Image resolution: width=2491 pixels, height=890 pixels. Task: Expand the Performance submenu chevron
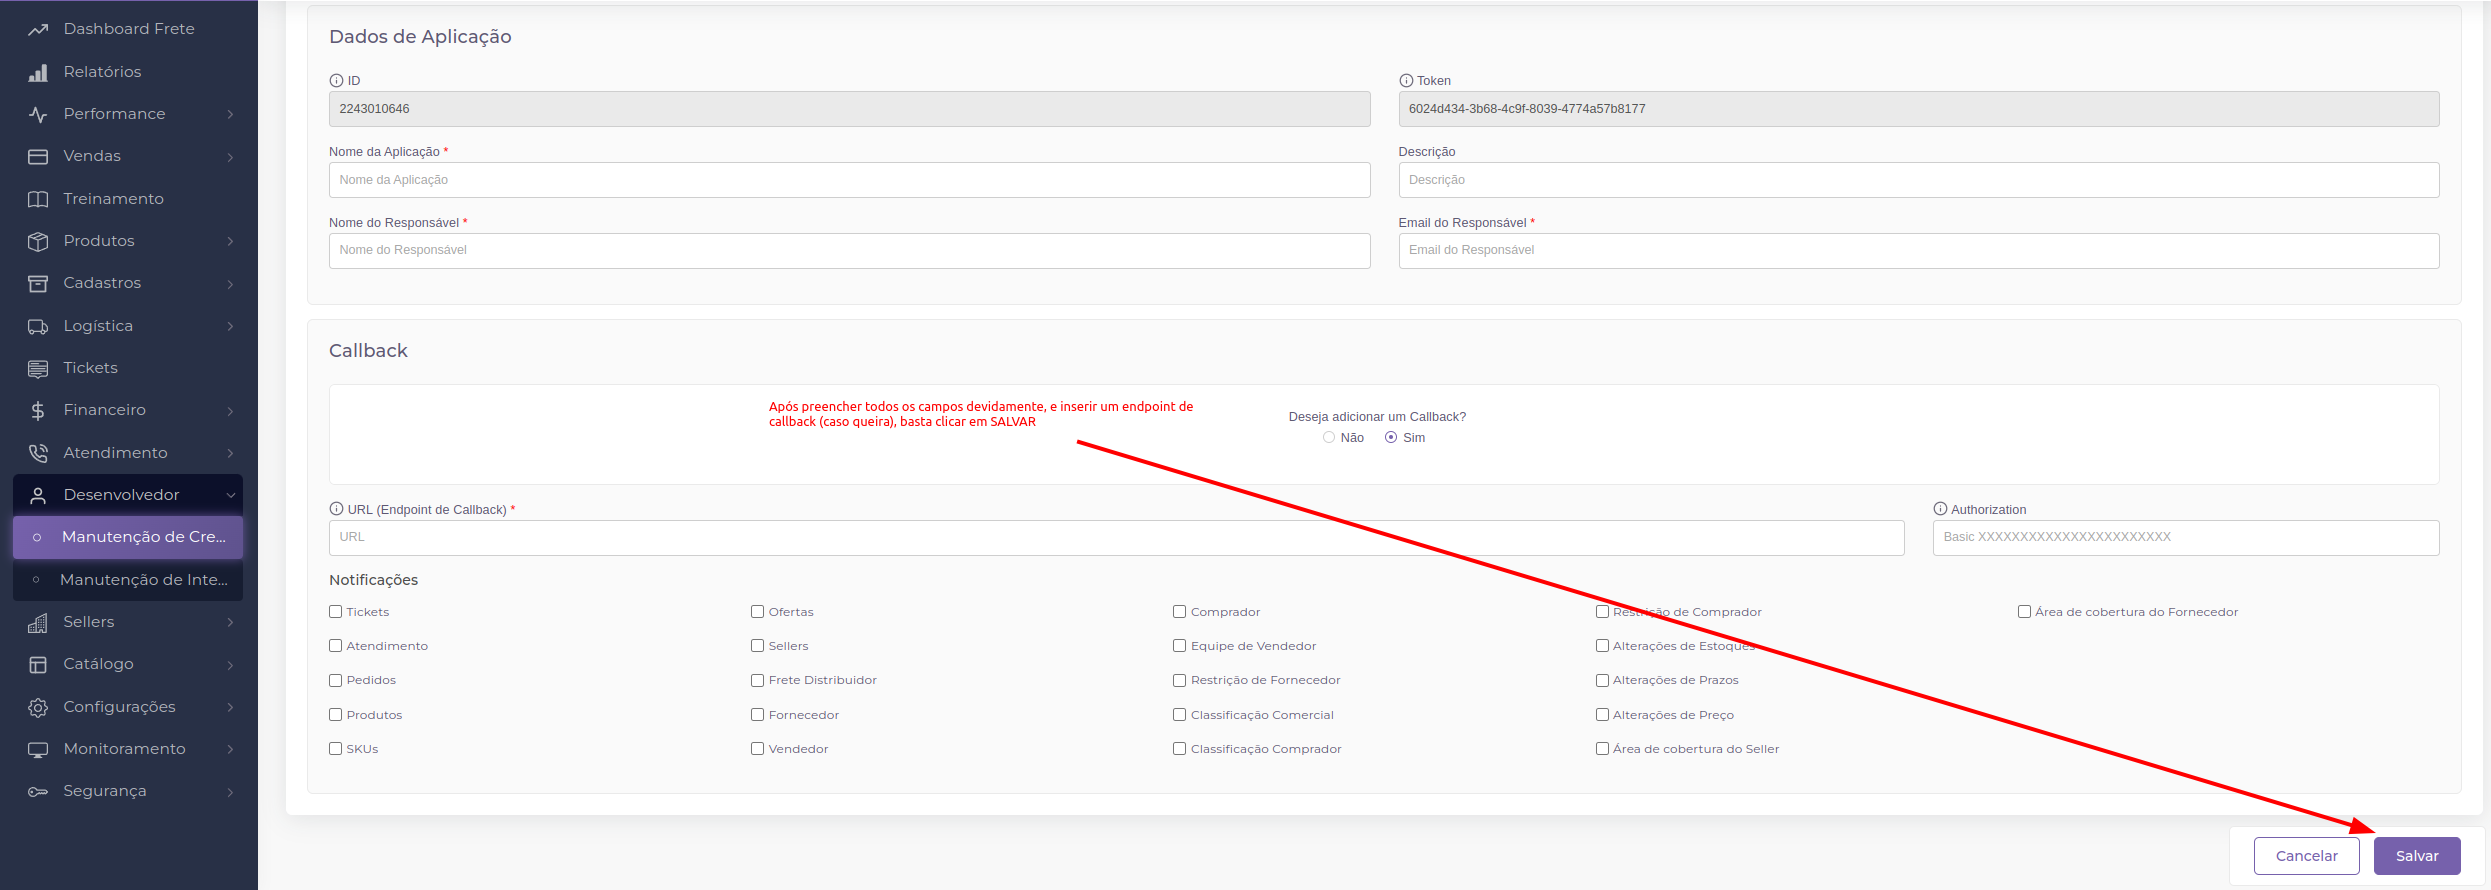tap(231, 115)
